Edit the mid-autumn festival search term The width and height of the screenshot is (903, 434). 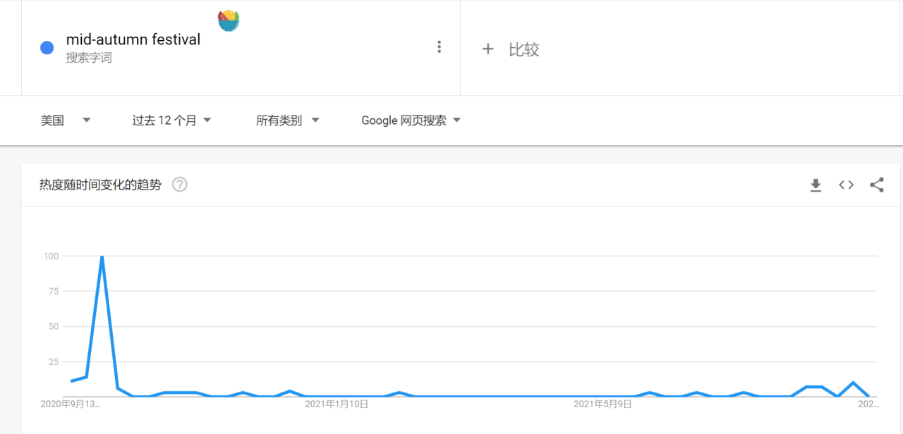pos(133,40)
